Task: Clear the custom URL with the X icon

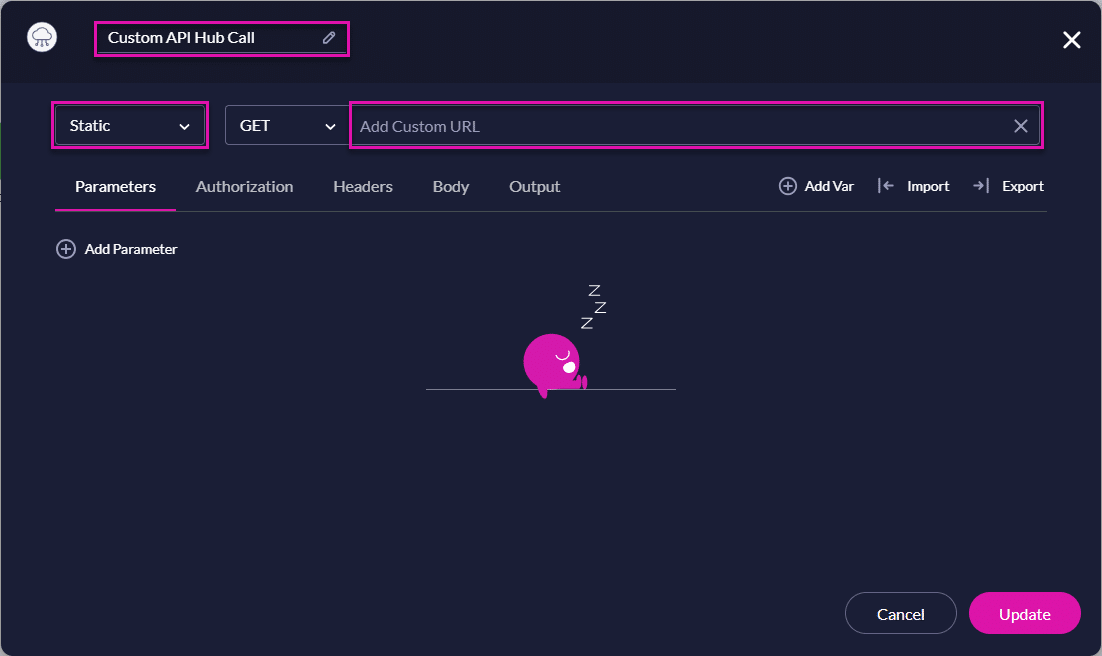Action: click(x=1020, y=126)
